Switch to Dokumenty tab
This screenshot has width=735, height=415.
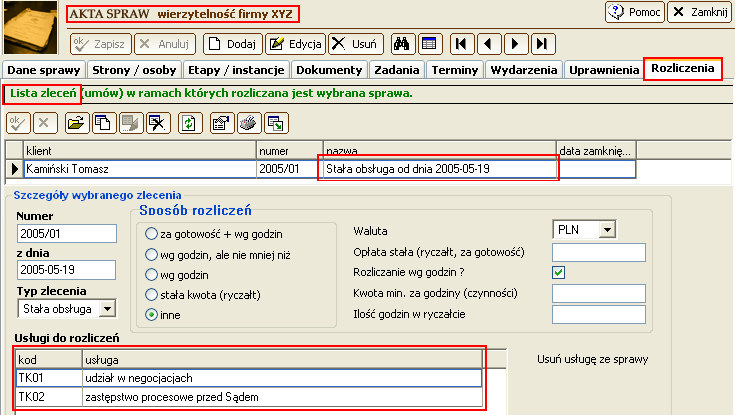tap(329, 70)
